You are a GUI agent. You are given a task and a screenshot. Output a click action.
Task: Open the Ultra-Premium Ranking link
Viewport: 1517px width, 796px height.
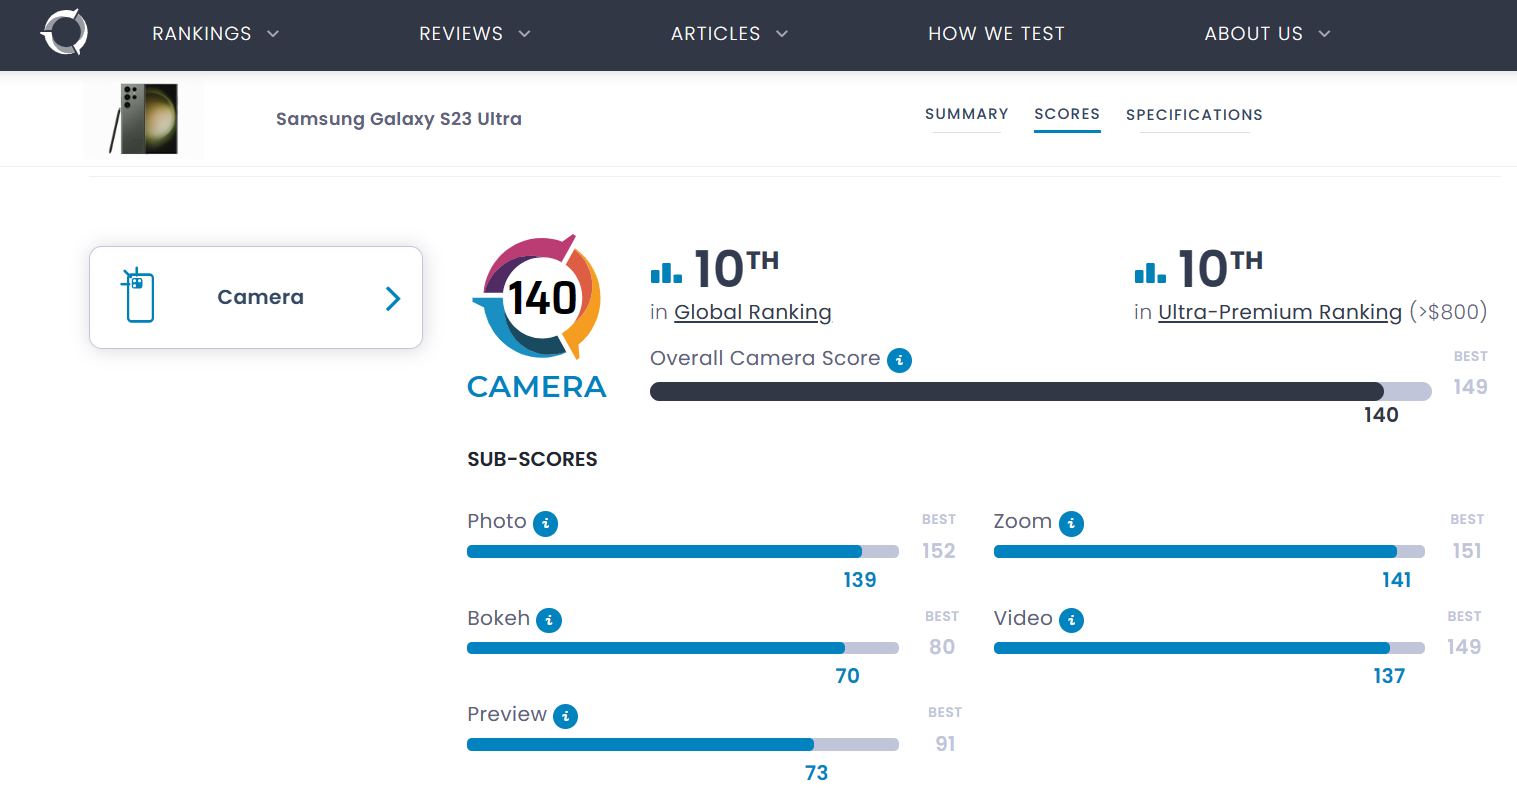[x=1280, y=312]
